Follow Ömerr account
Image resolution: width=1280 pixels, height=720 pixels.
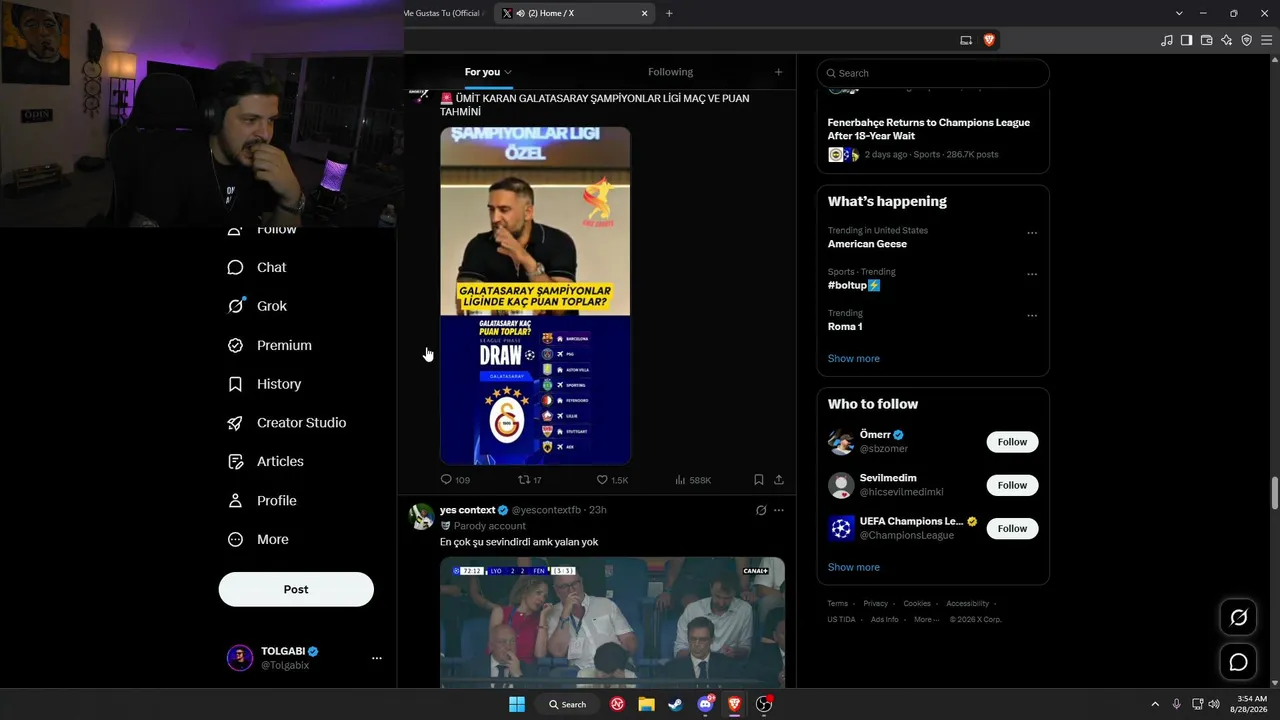(1012, 442)
